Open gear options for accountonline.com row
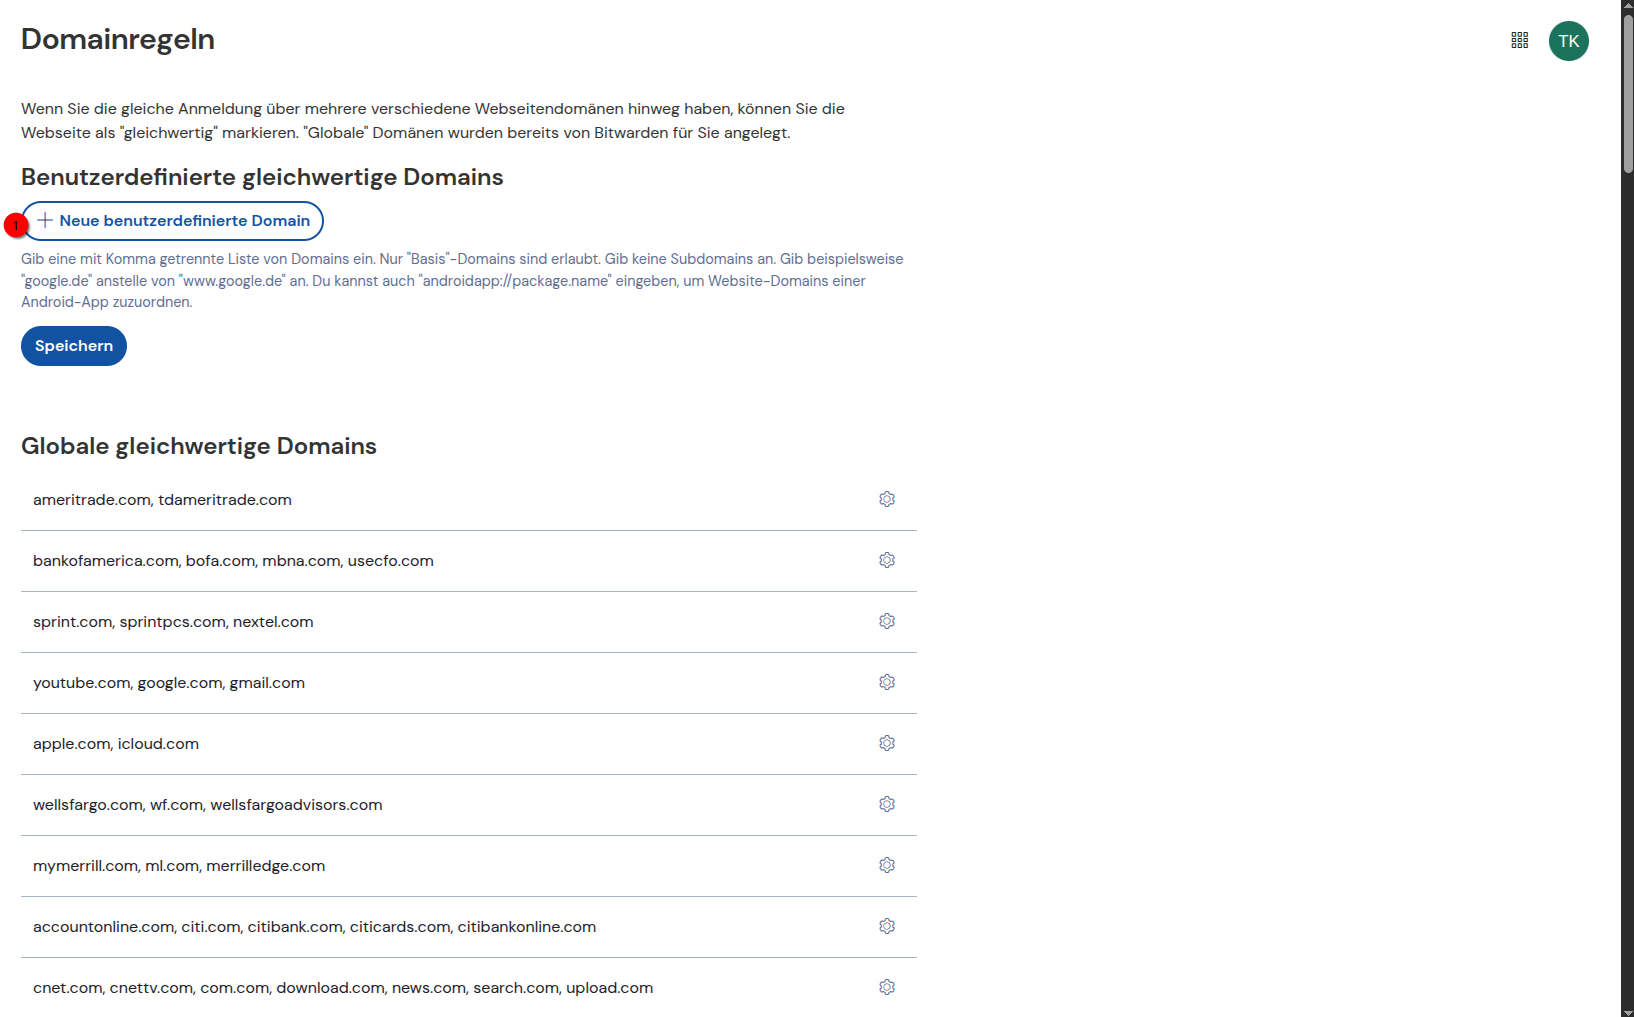This screenshot has width=1634, height=1017. pos(887,926)
